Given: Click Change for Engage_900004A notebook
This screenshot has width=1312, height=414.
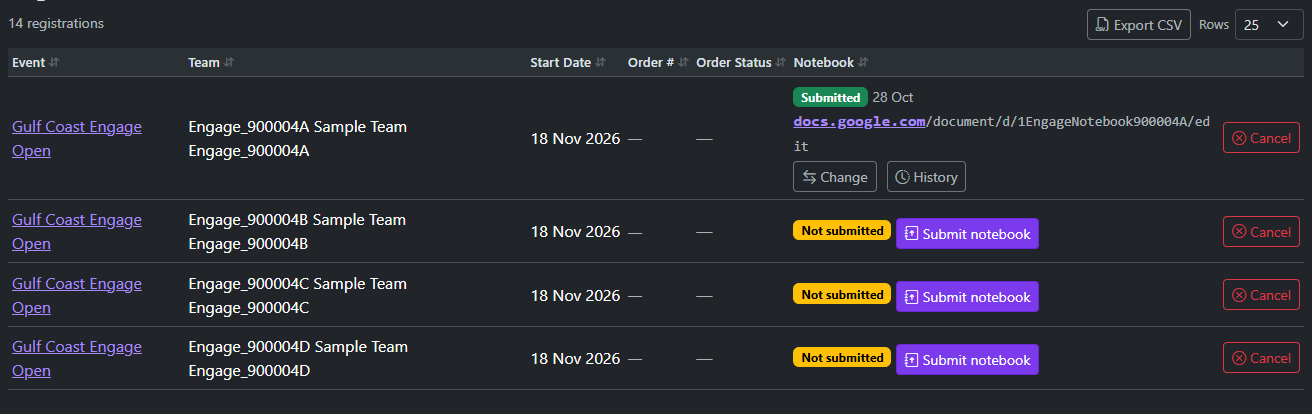Looking at the screenshot, I should (x=835, y=177).
